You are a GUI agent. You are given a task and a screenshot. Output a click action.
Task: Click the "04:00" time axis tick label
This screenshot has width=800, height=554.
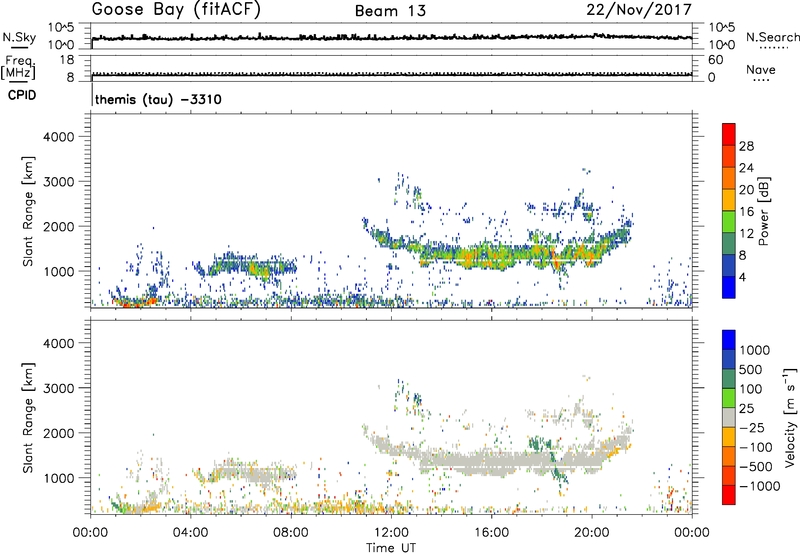coord(191,533)
